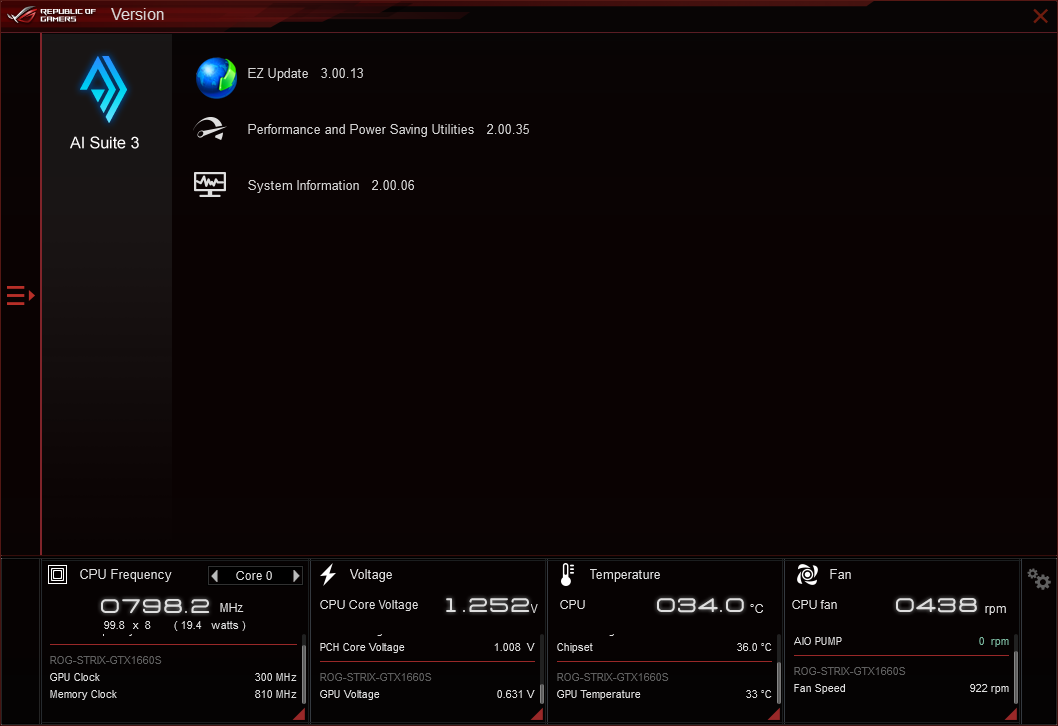Screen dimensions: 1058x726
Task: Expand the red side menu arrow
Action: [x=20, y=296]
